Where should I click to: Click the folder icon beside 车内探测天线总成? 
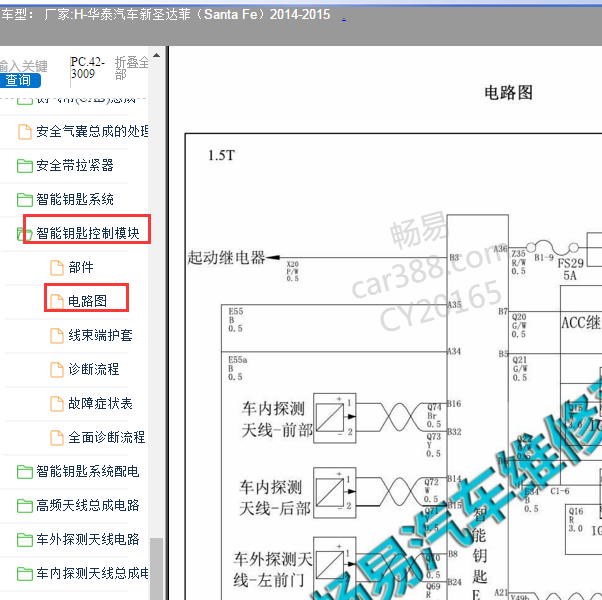pyautogui.click(x=25, y=574)
